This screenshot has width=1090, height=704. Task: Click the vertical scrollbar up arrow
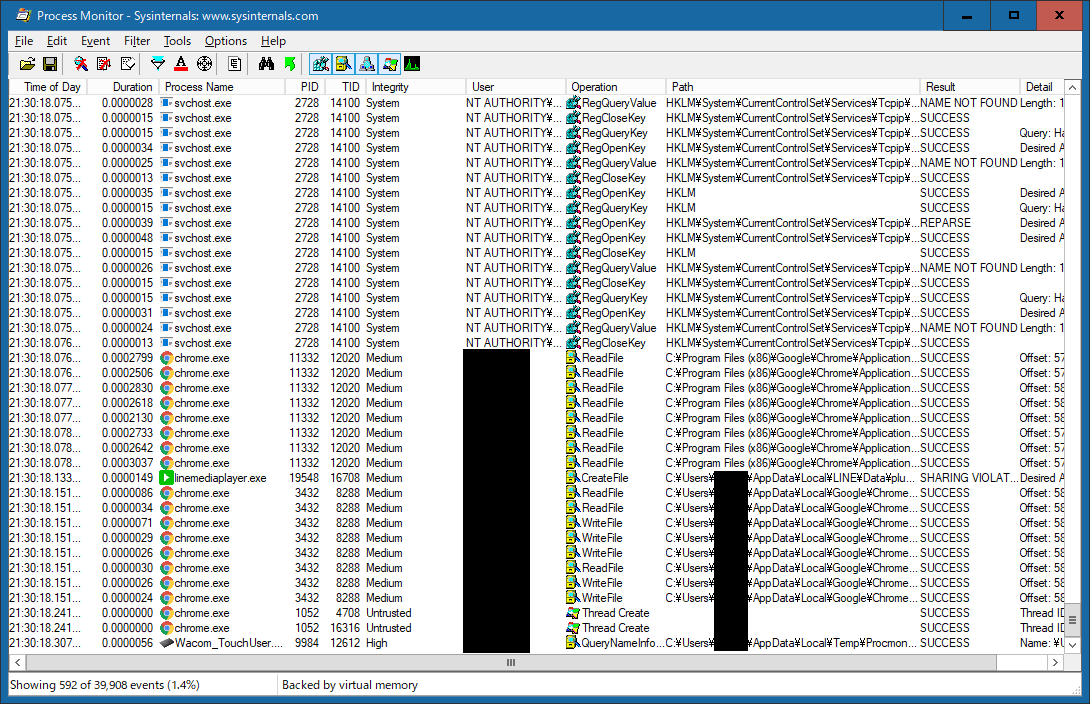pos(1073,88)
